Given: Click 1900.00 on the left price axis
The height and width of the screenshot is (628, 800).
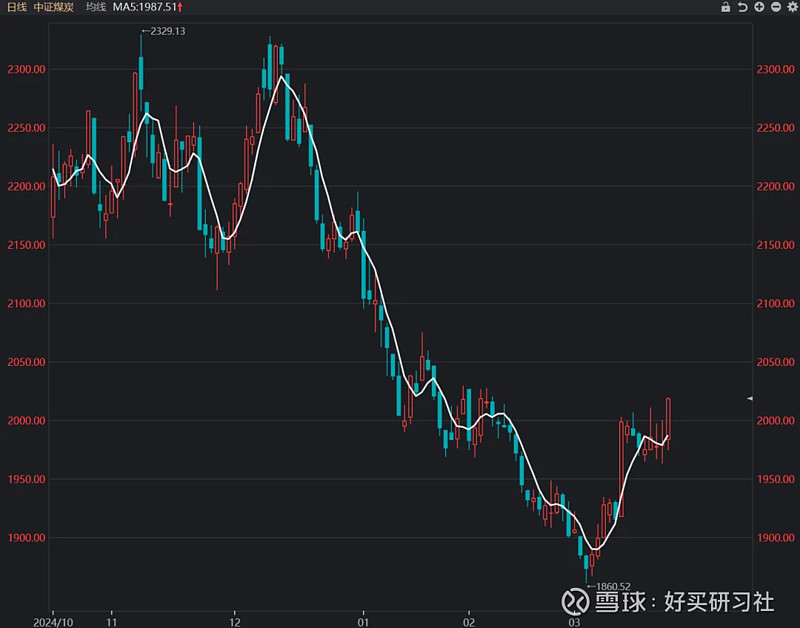Looking at the screenshot, I should coord(27,538).
